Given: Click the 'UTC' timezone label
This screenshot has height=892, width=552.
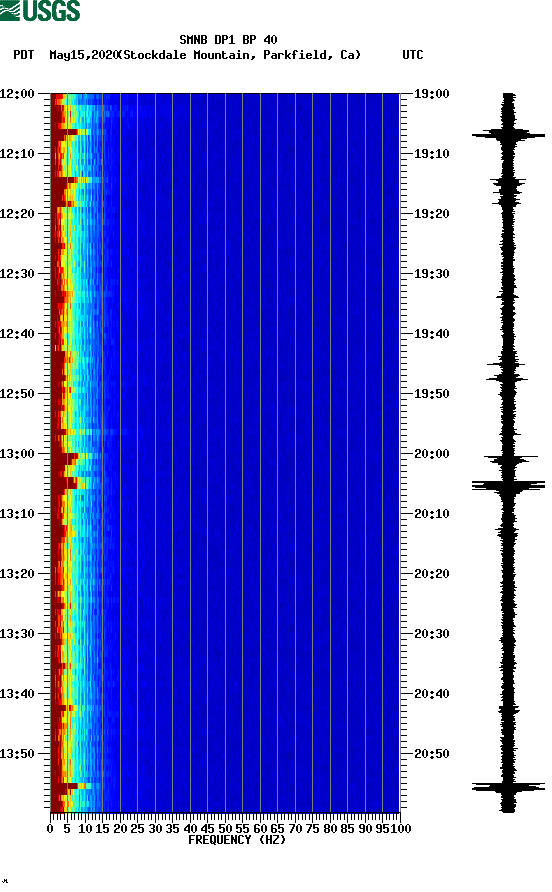Looking at the screenshot, I should click(x=413, y=55).
